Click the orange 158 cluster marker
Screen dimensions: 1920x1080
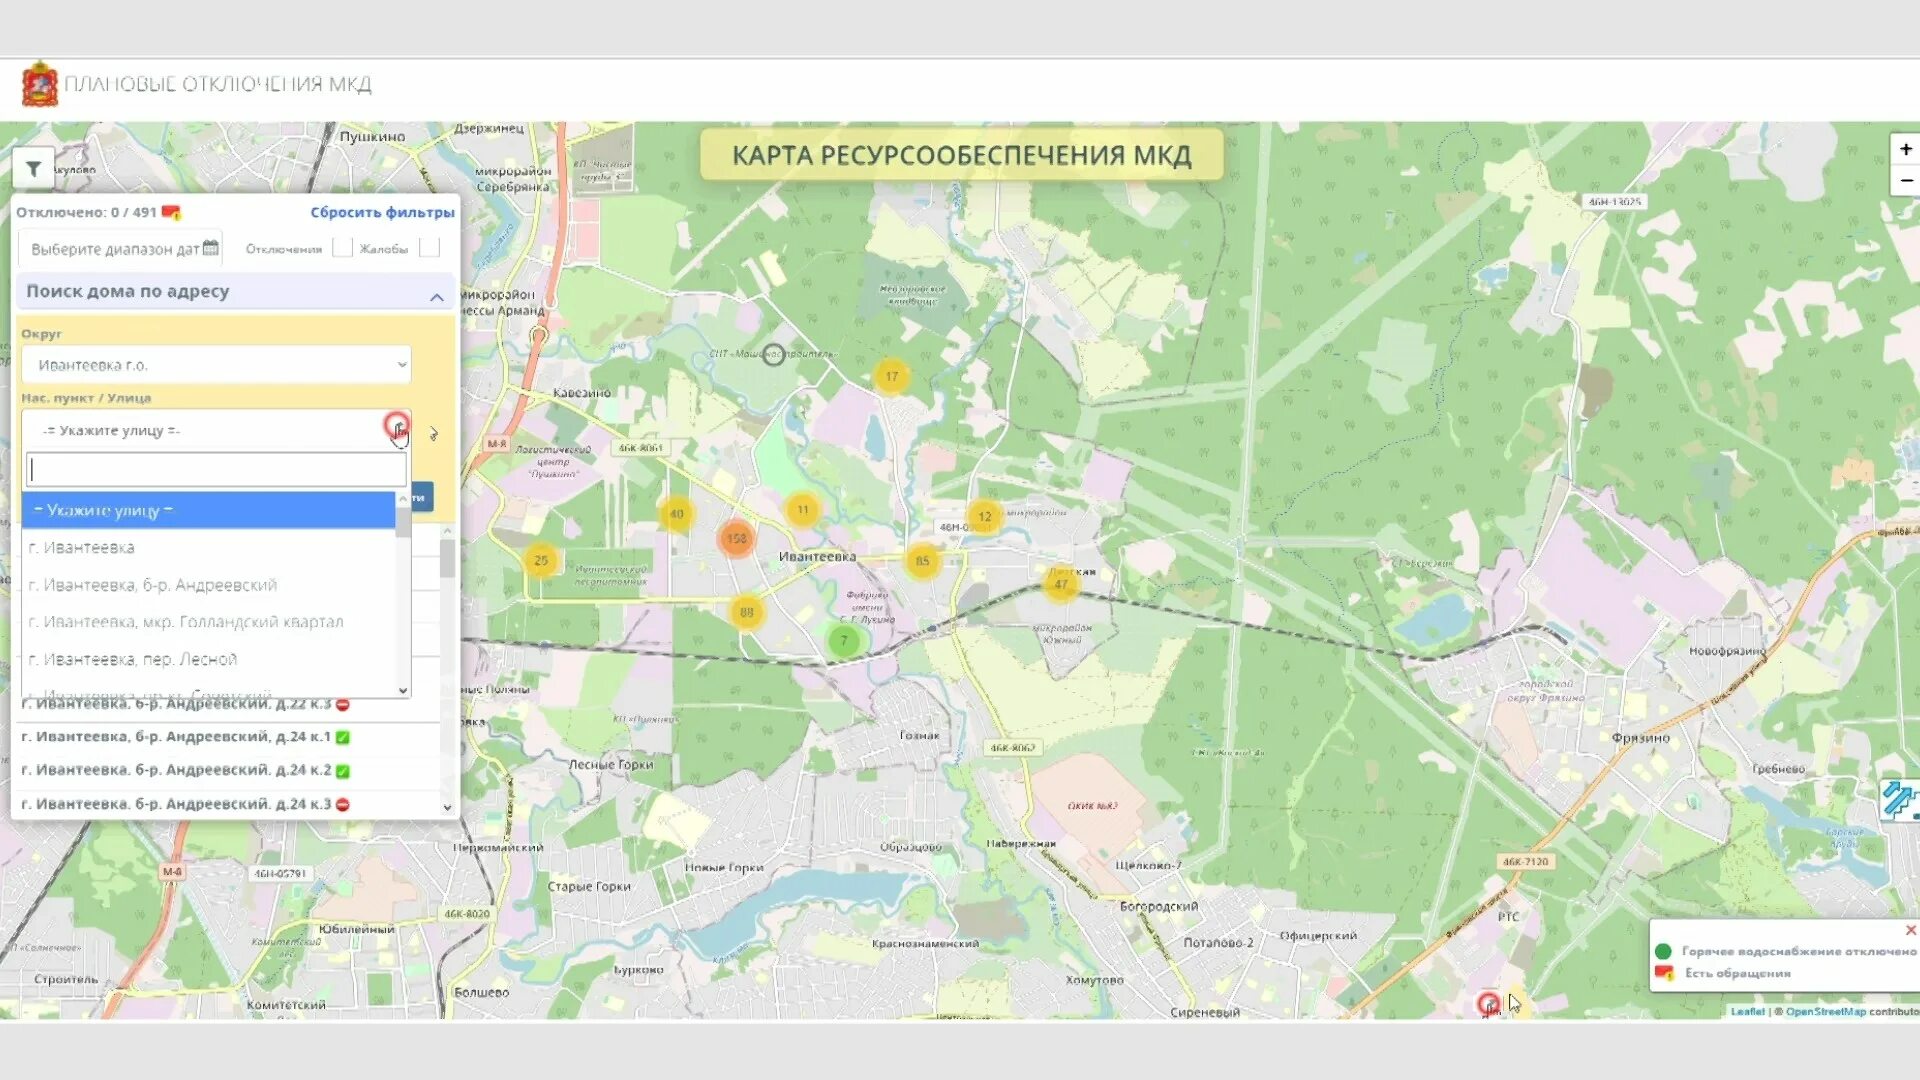click(x=736, y=538)
